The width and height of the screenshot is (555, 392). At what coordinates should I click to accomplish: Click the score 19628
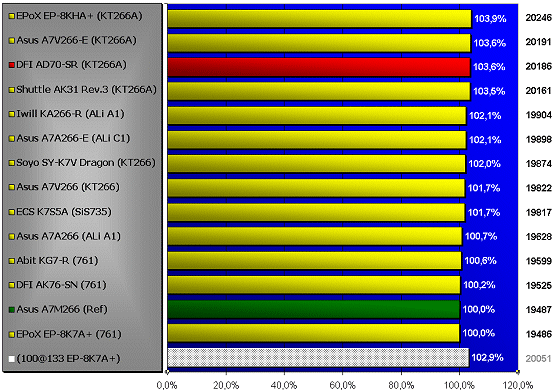(x=539, y=237)
